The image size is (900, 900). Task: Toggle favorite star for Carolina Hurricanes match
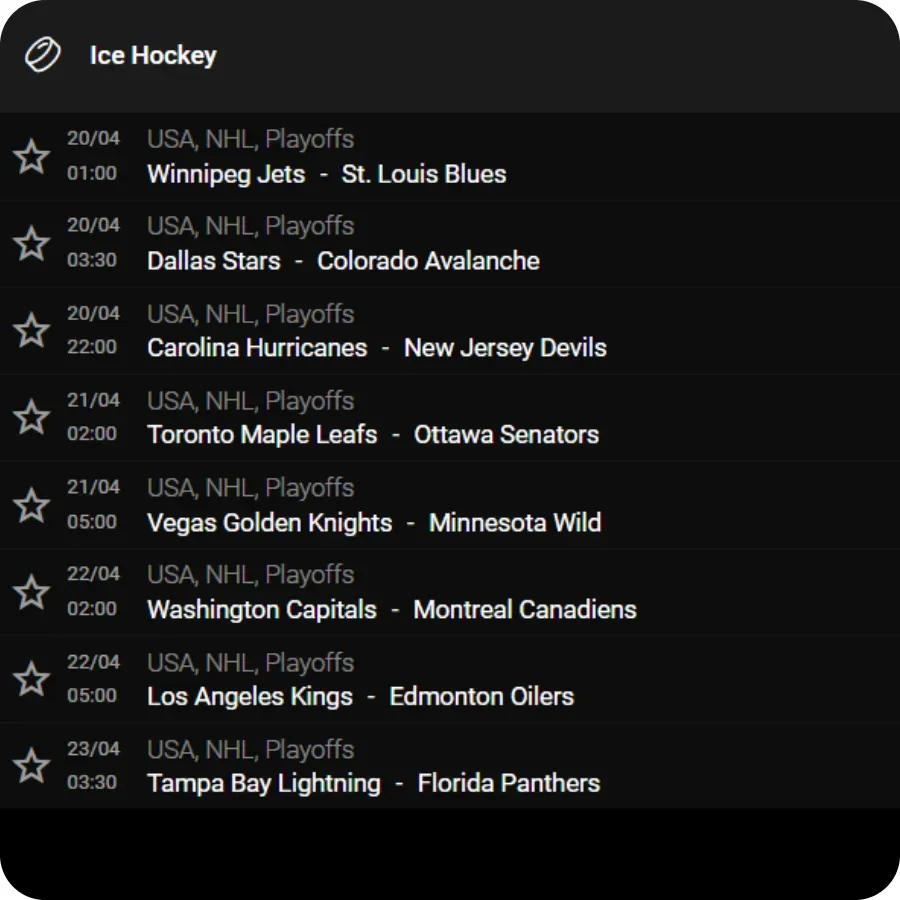(x=32, y=331)
